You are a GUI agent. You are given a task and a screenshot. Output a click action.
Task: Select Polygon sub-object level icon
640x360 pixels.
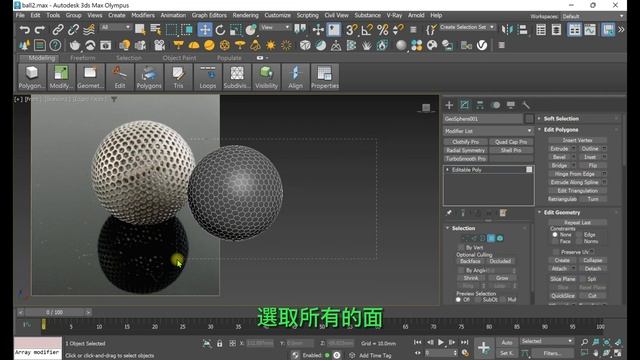491,238
